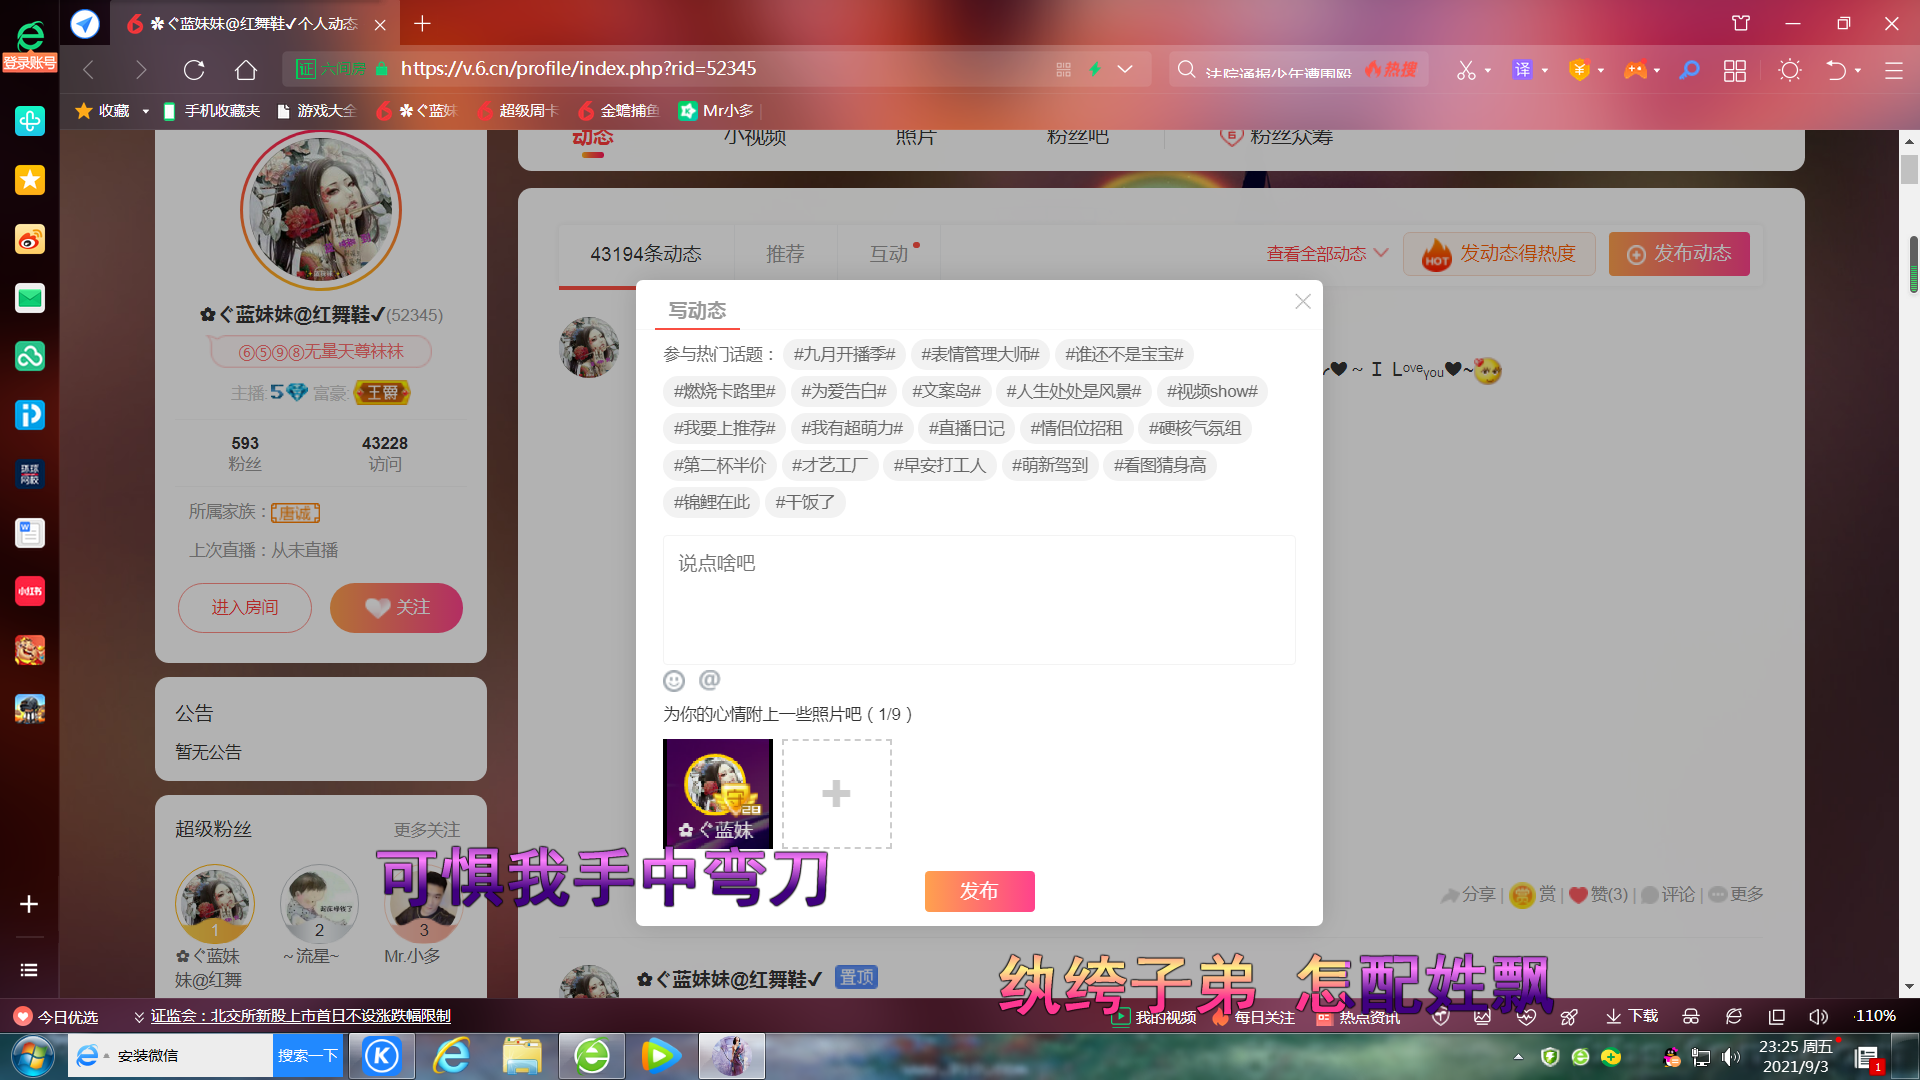
Task: Open Mr.小多 fan avatar
Action: [x=424, y=905]
